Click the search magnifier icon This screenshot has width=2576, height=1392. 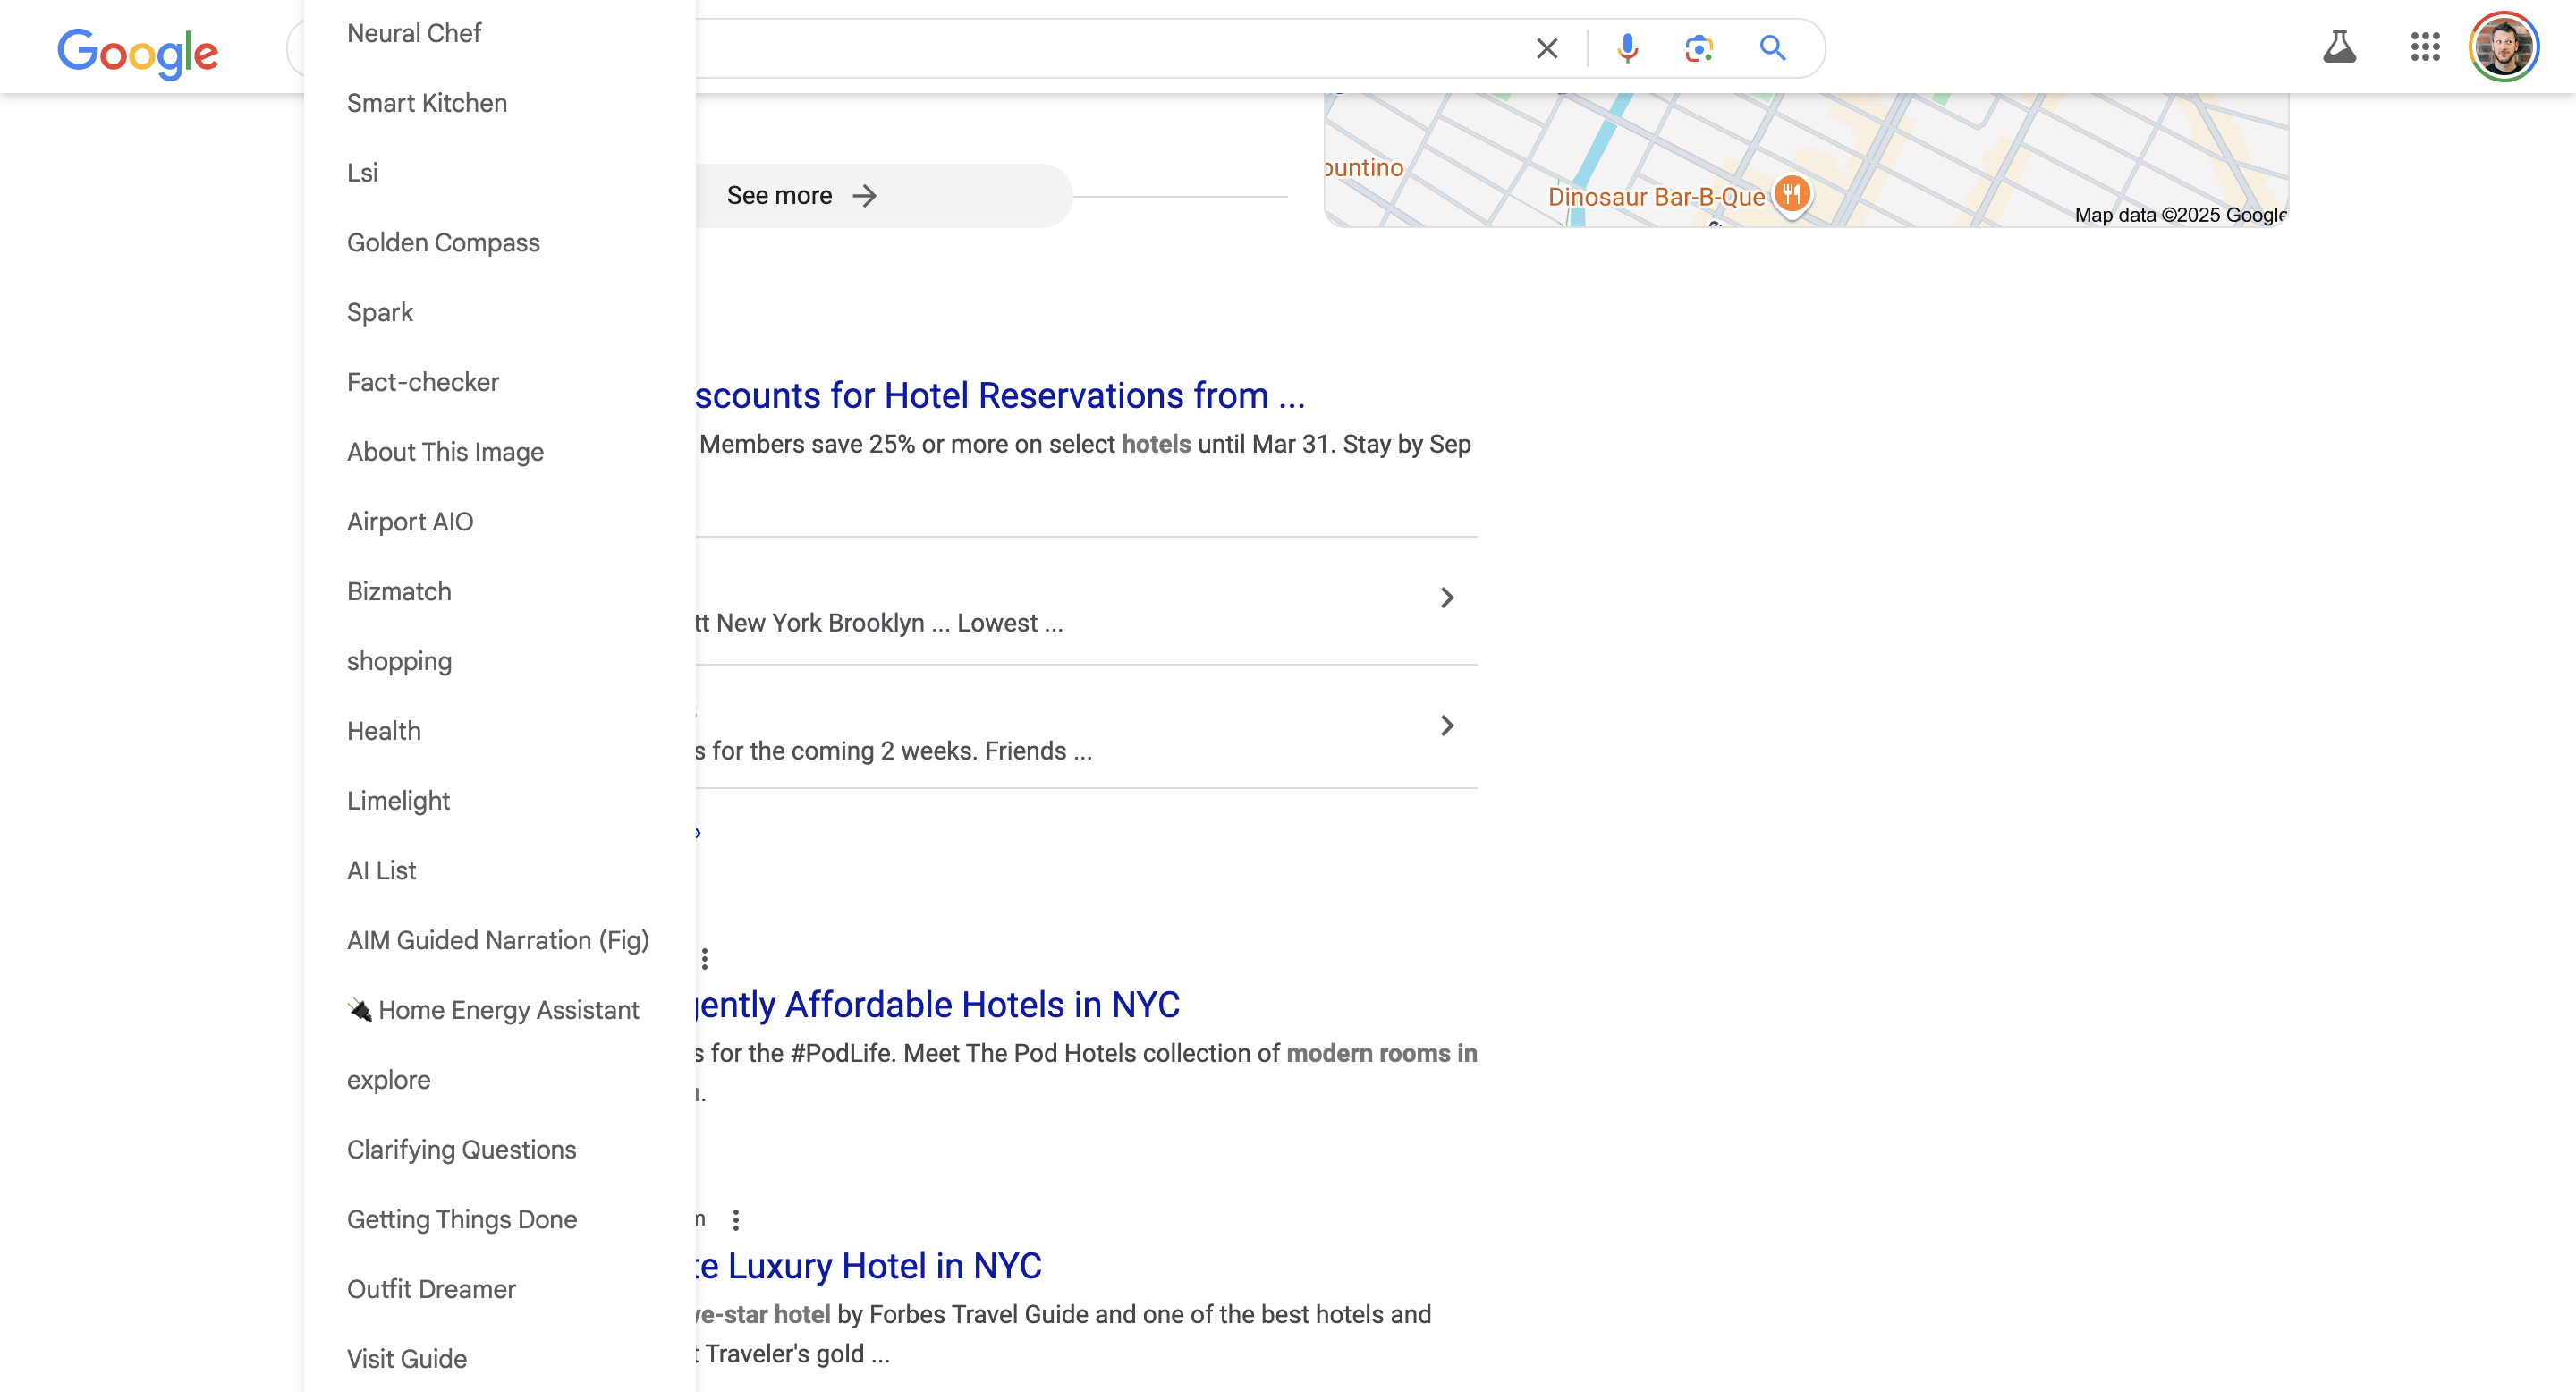(x=1773, y=47)
